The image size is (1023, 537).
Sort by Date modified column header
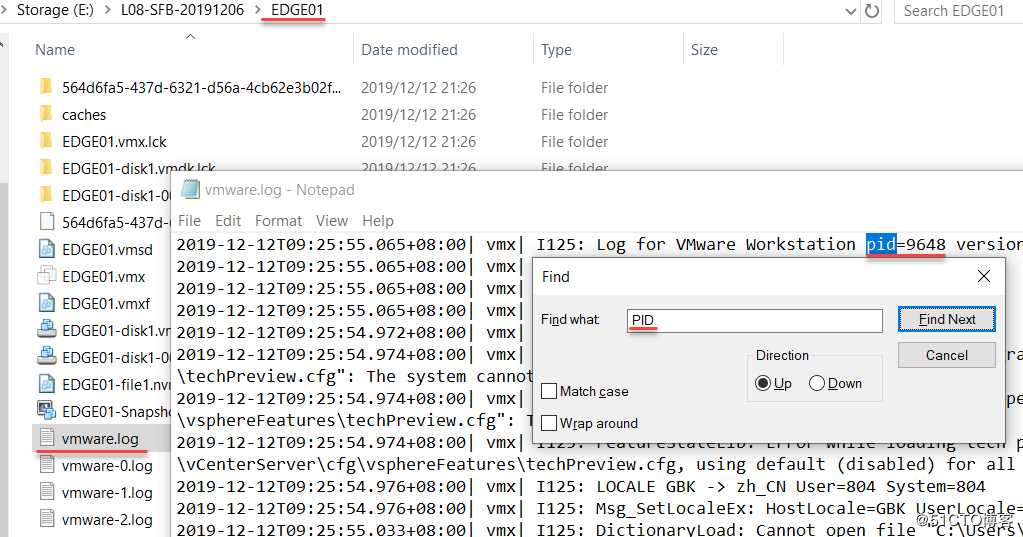click(409, 50)
